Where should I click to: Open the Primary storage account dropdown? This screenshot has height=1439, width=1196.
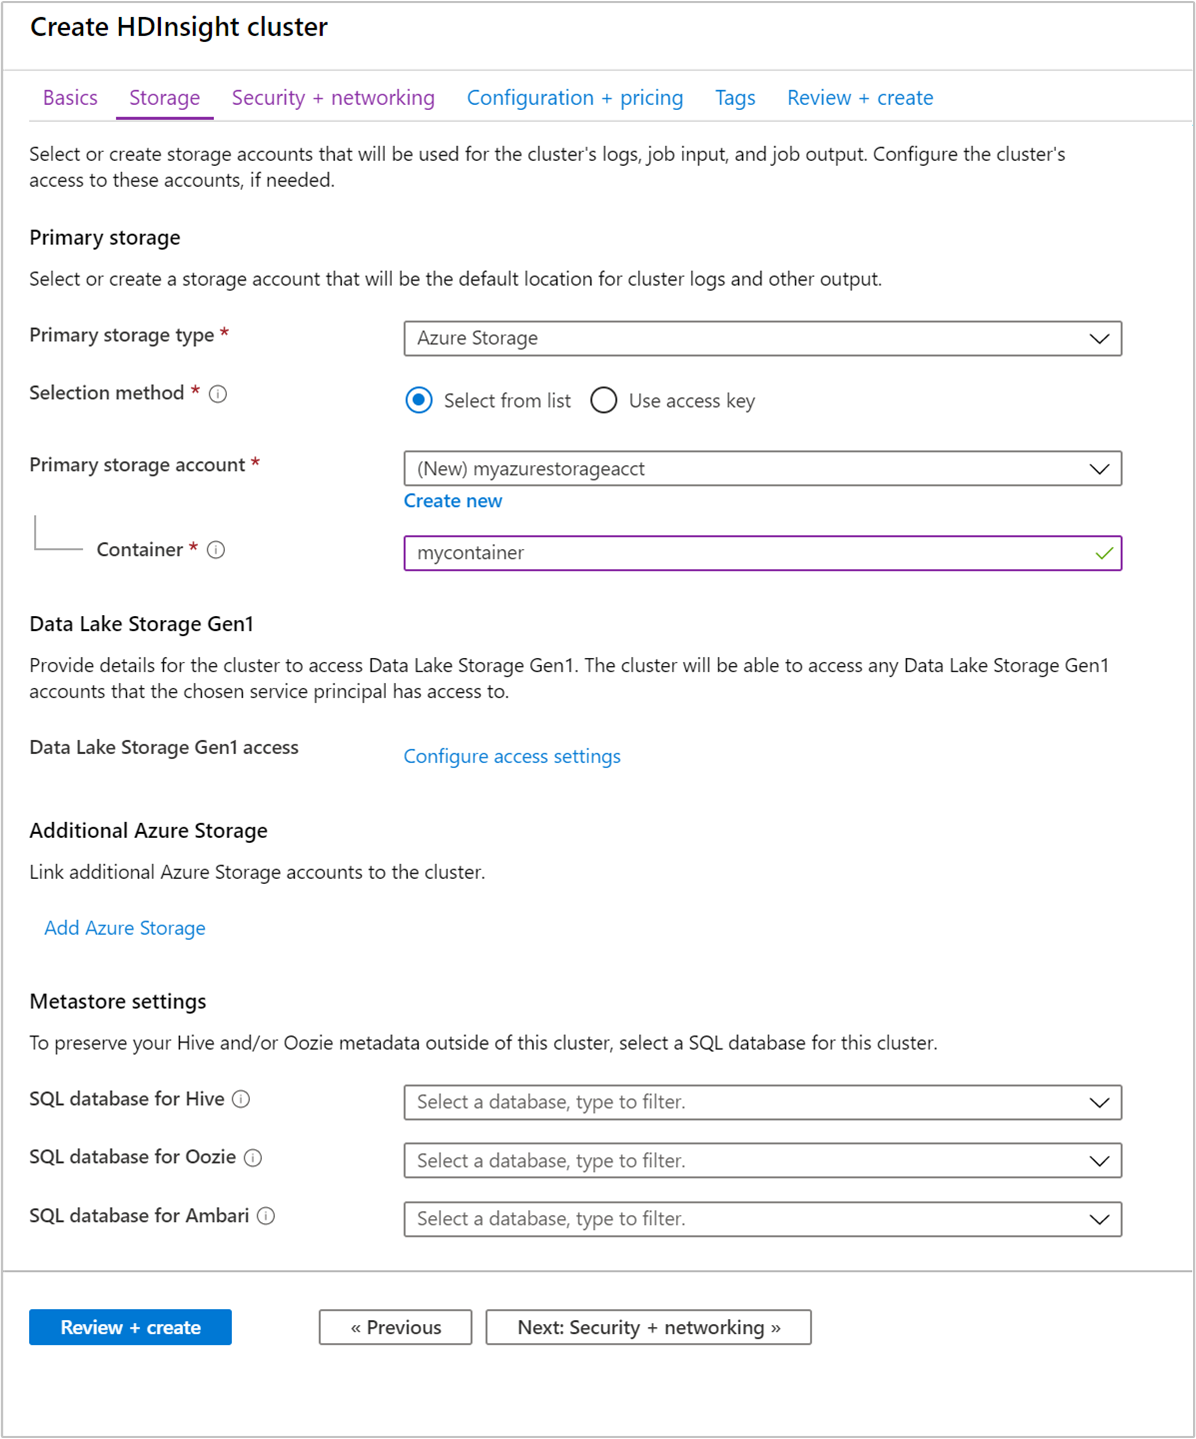pyautogui.click(x=1099, y=468)
